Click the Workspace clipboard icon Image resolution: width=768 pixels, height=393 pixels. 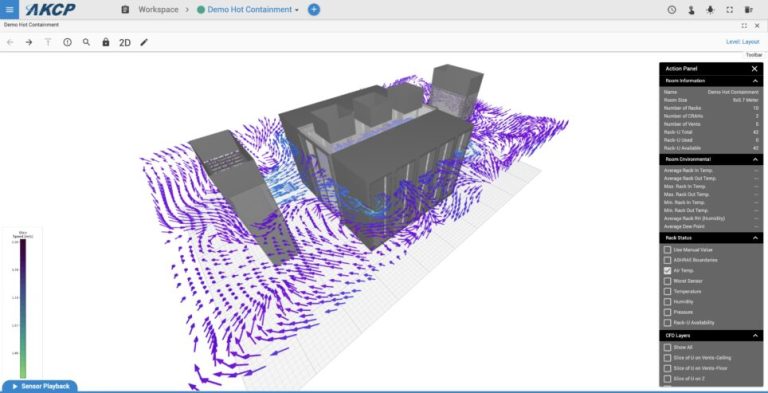[x=125, y=10]
